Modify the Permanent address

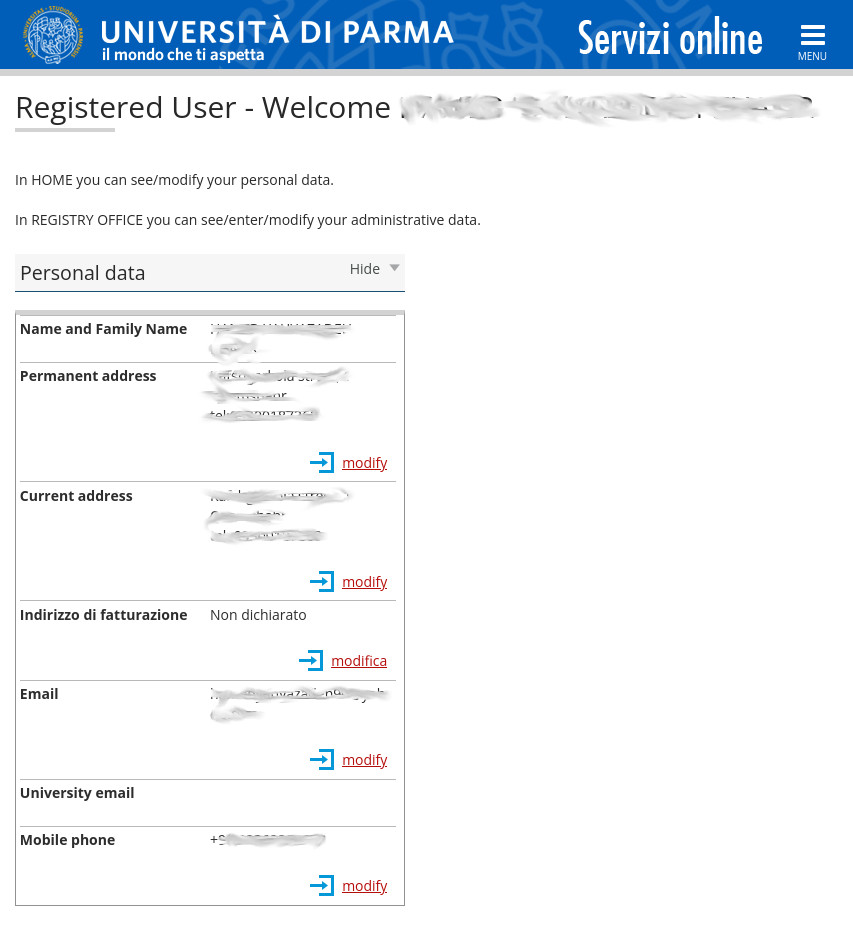pos(364,463)
